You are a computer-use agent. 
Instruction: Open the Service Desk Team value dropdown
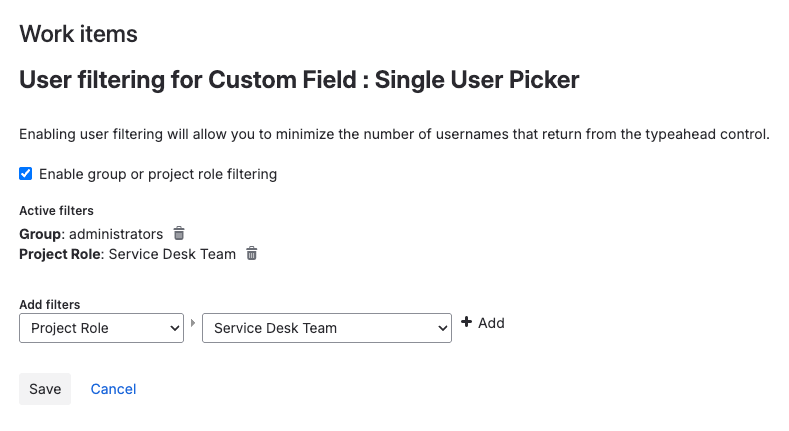click(326, 328)
